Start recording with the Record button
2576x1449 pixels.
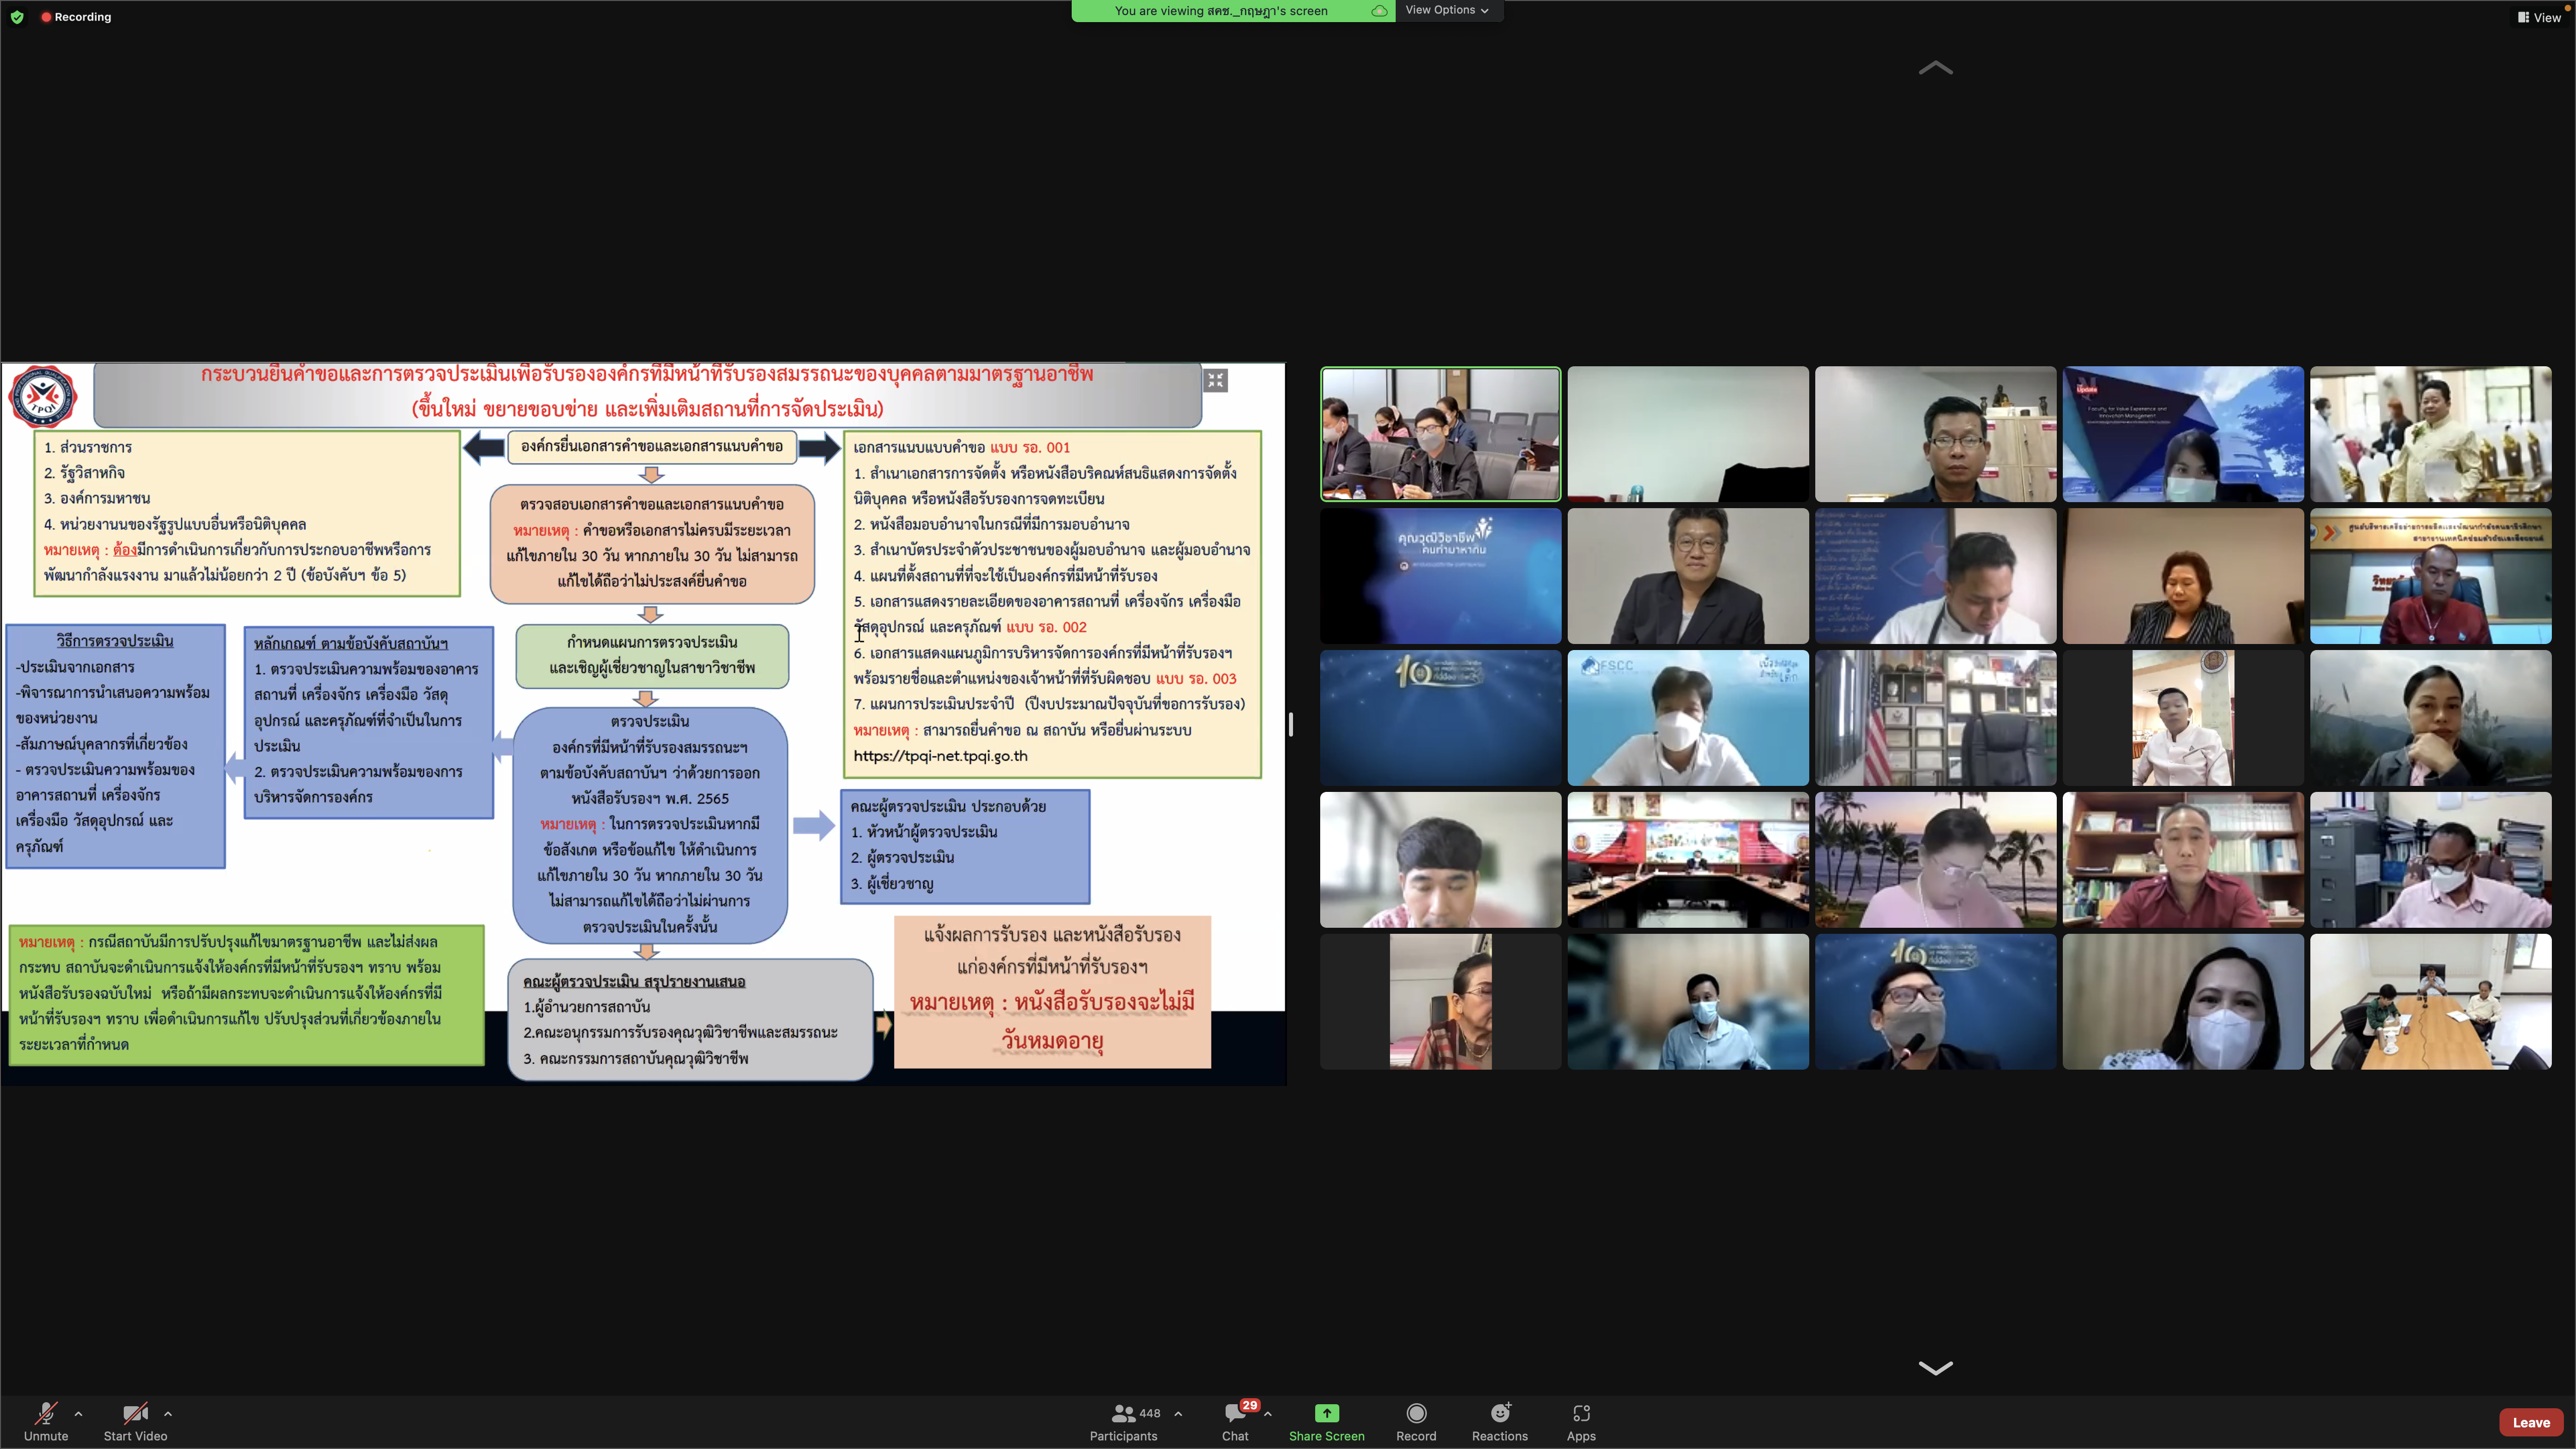tap(1416, 1421)
